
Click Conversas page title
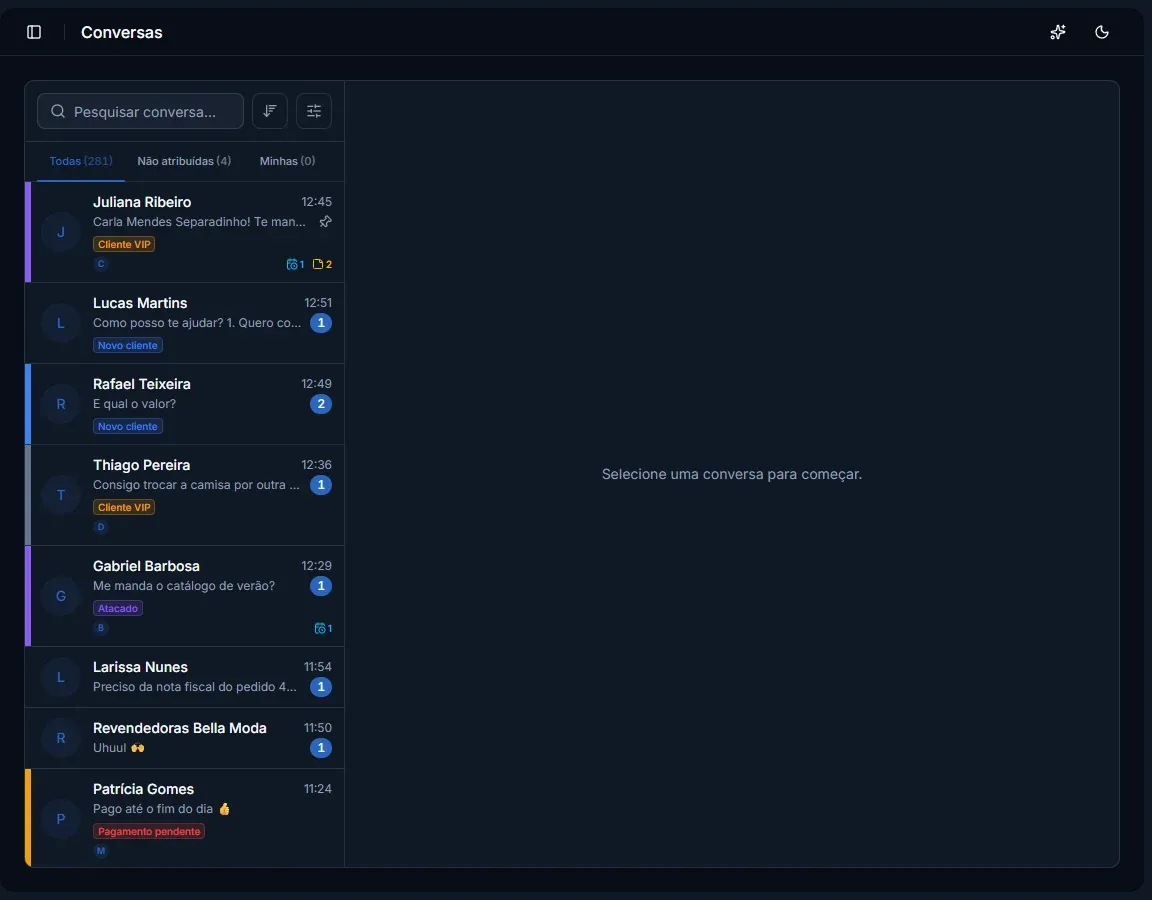click(121, 32)
